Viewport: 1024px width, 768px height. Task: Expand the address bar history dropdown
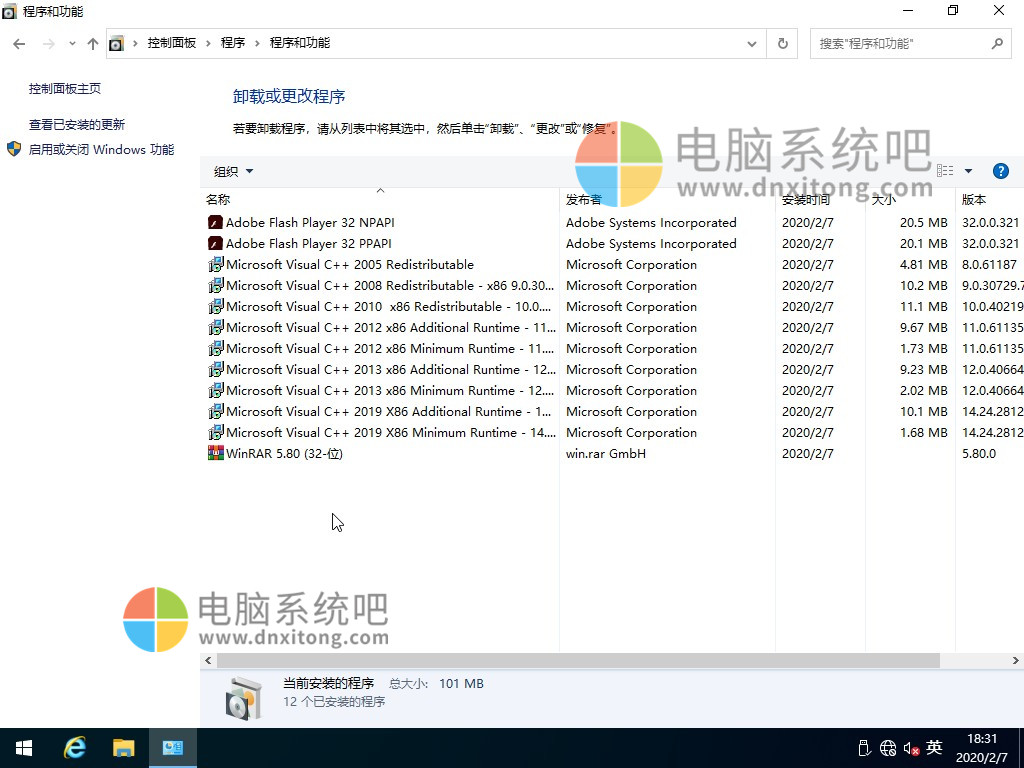[752, 44]
